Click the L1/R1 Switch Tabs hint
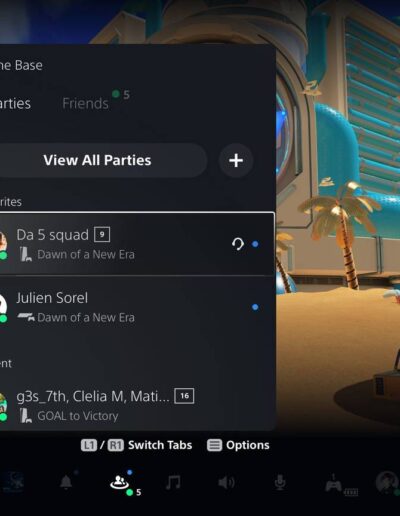Screen dimensions: 400x516 coord(136,445)
